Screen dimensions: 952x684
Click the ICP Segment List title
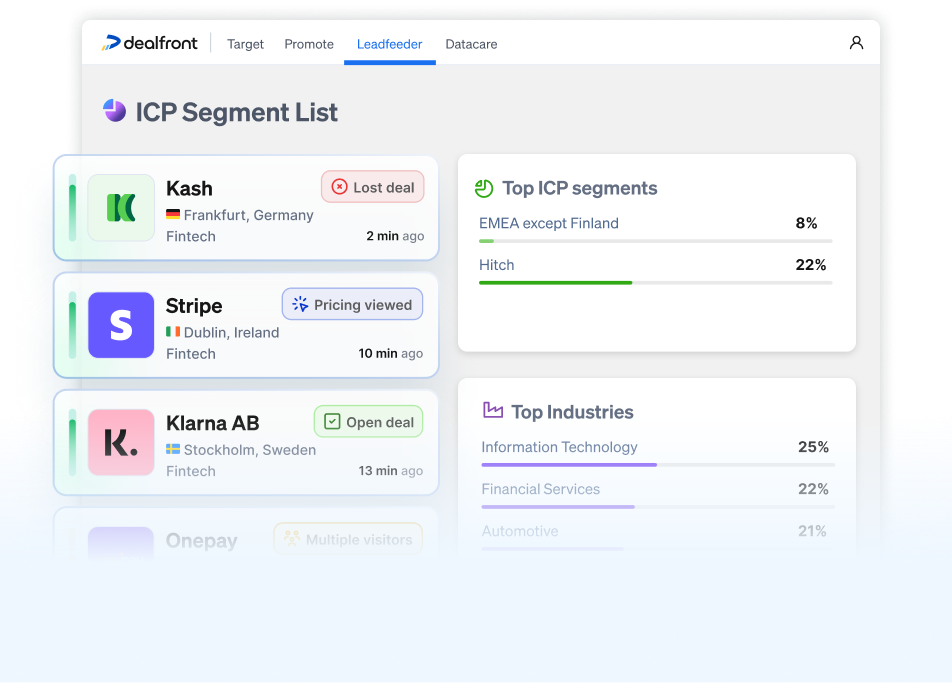tap(236, 113)
